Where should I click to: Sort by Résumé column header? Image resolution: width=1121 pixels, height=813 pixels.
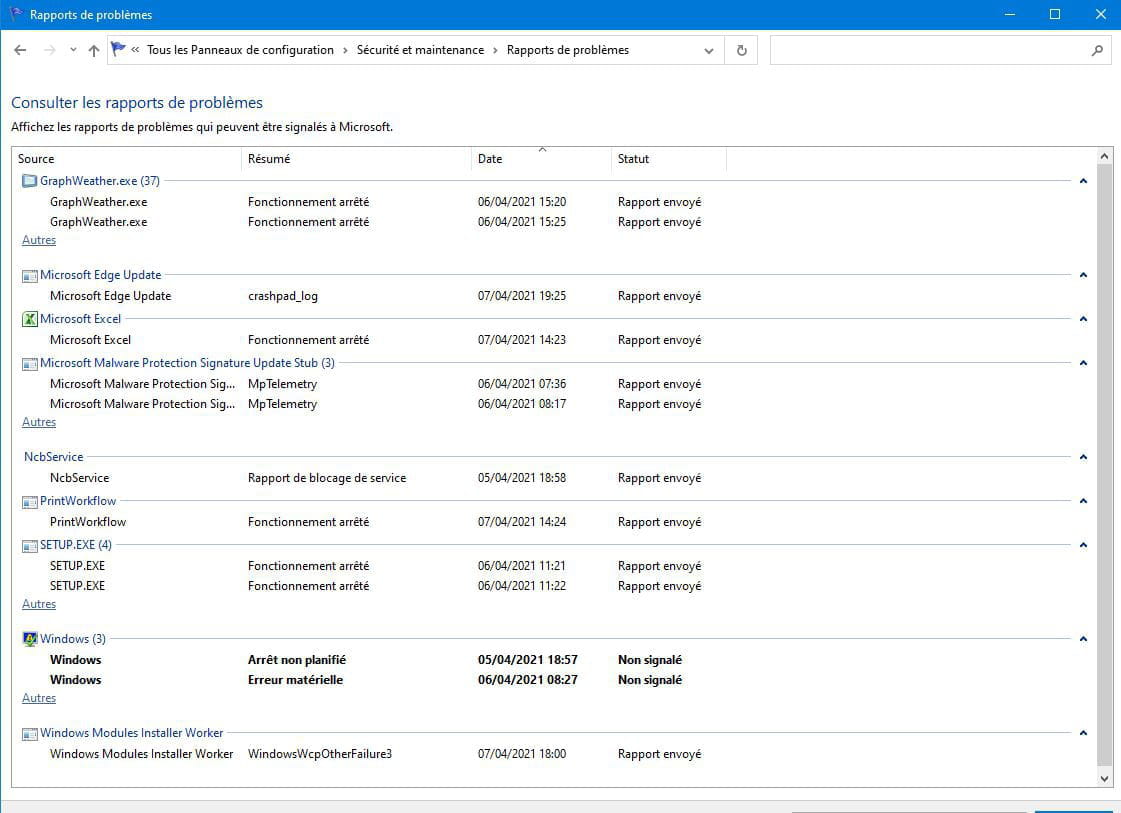tap(356, 159)
